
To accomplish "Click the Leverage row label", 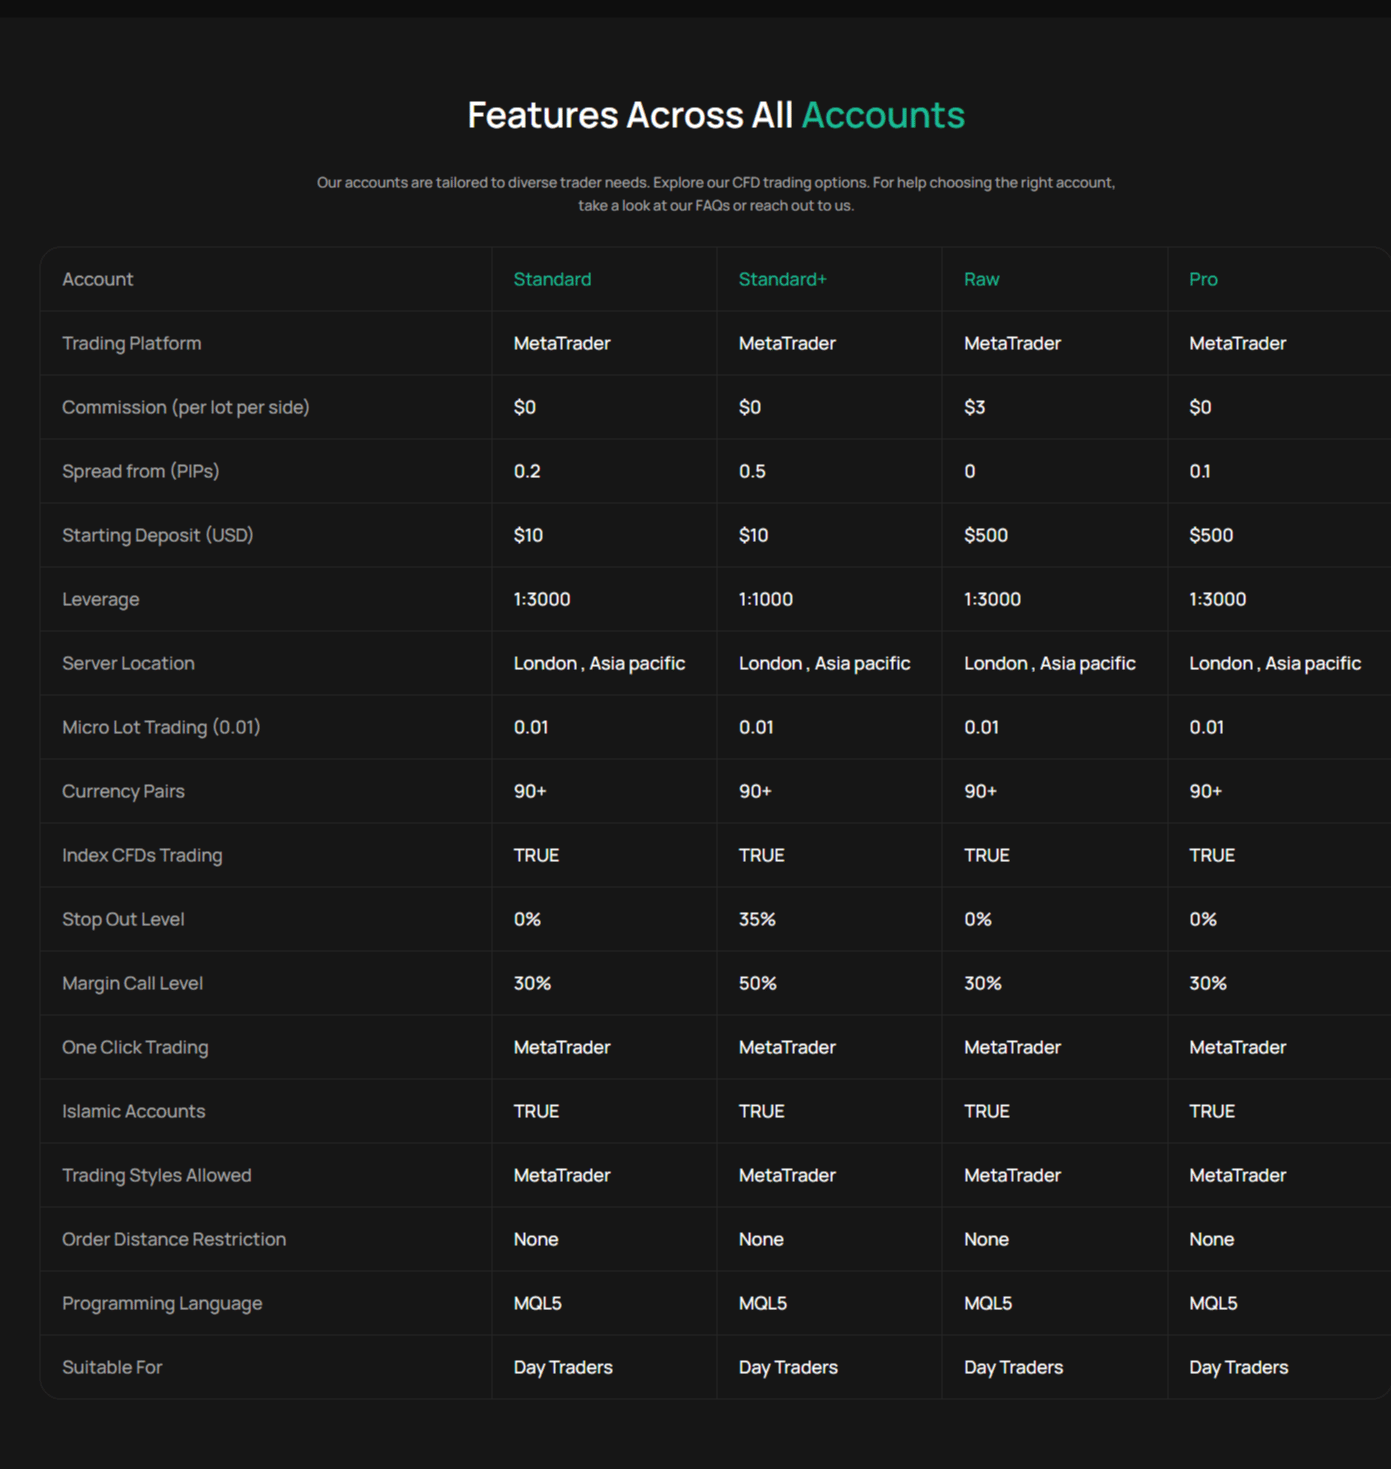I will (x=100, y=599).
